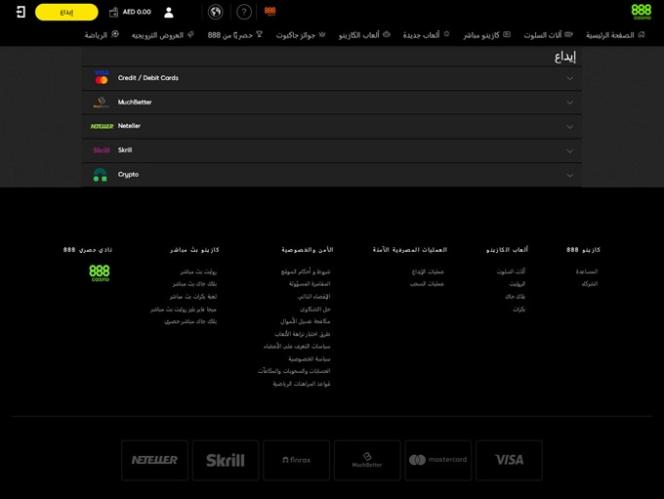This screenshot has width=664, height=499.
Task: Click the green 888 casino footer logo
Action: 100,273
